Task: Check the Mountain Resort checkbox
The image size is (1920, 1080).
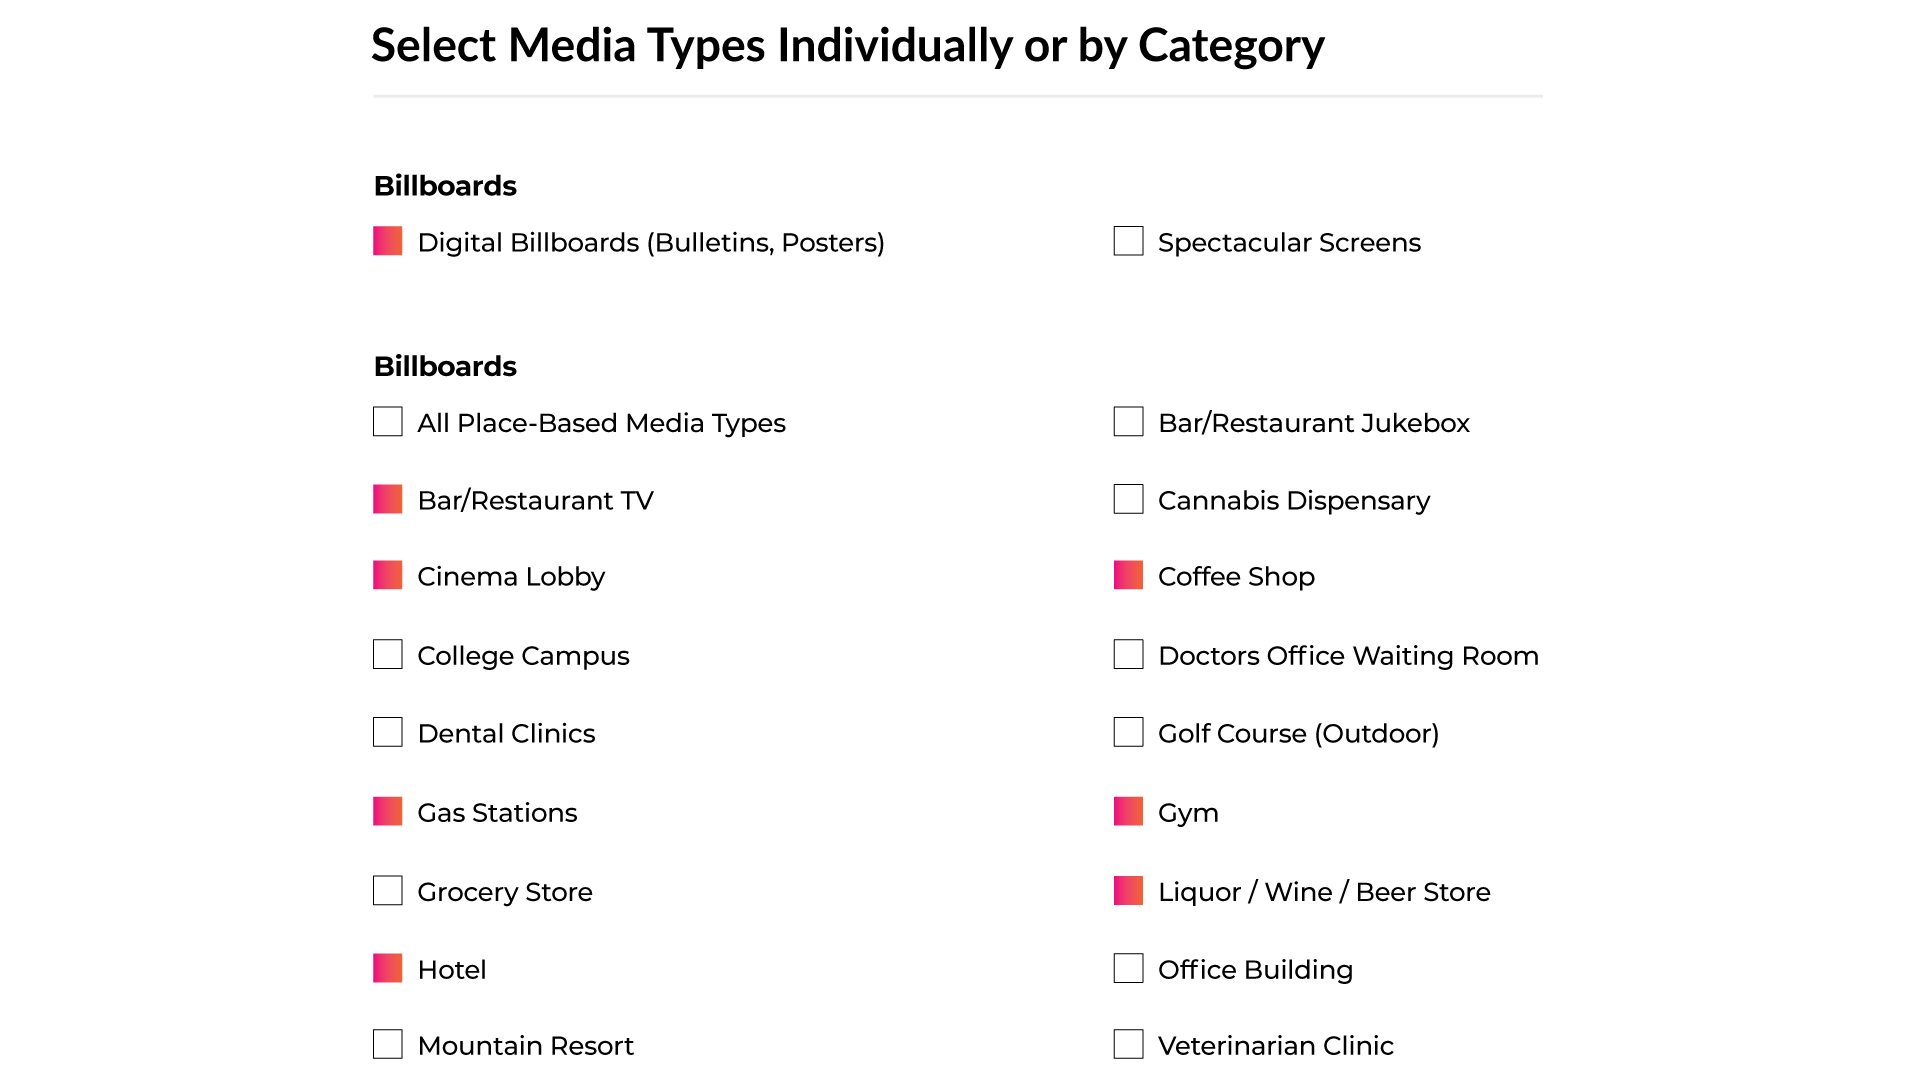Action: pos(388,1044)
